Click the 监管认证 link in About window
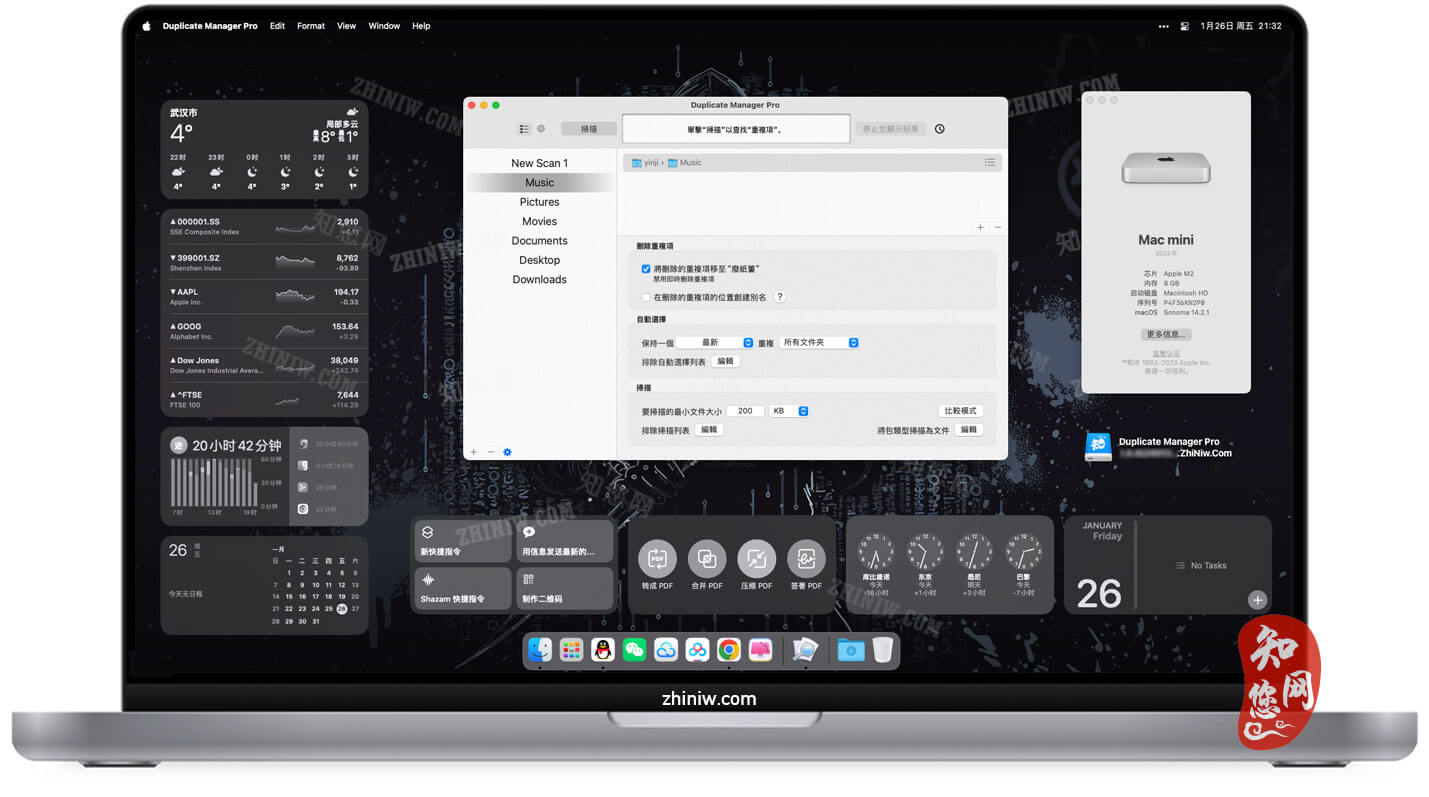 pos(1165,353)
